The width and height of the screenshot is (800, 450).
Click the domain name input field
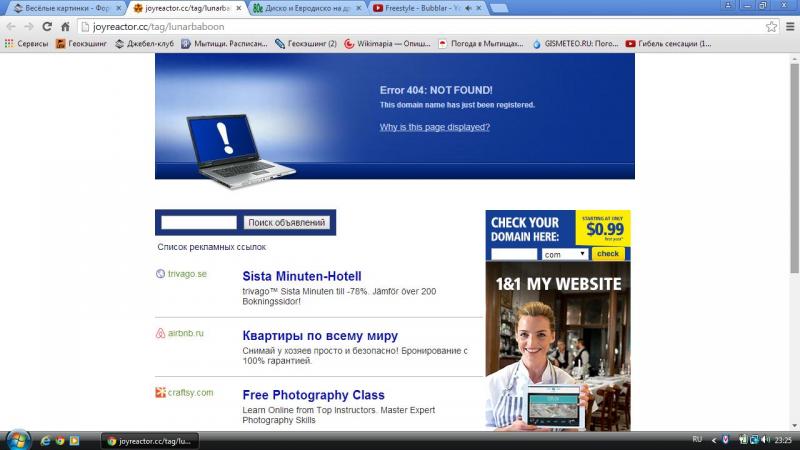point(514,254)
